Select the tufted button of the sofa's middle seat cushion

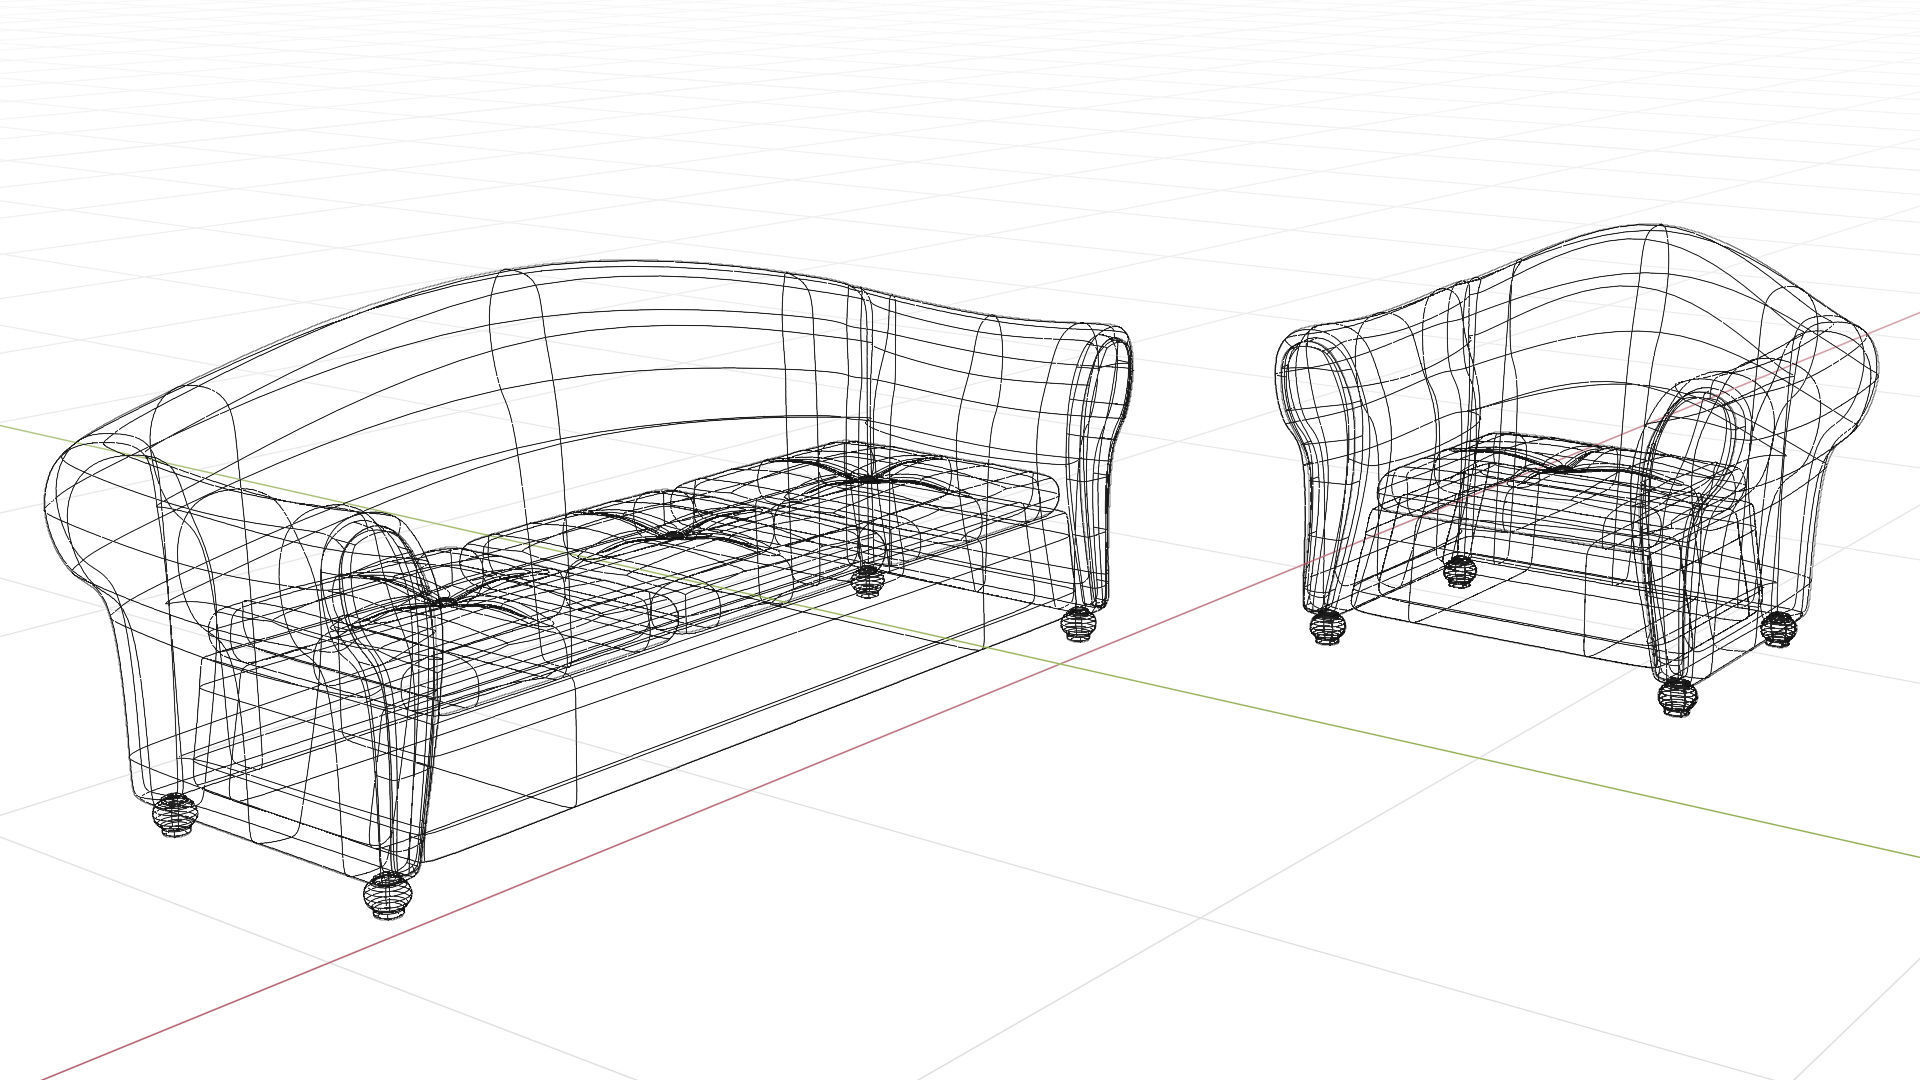(678, 537)
